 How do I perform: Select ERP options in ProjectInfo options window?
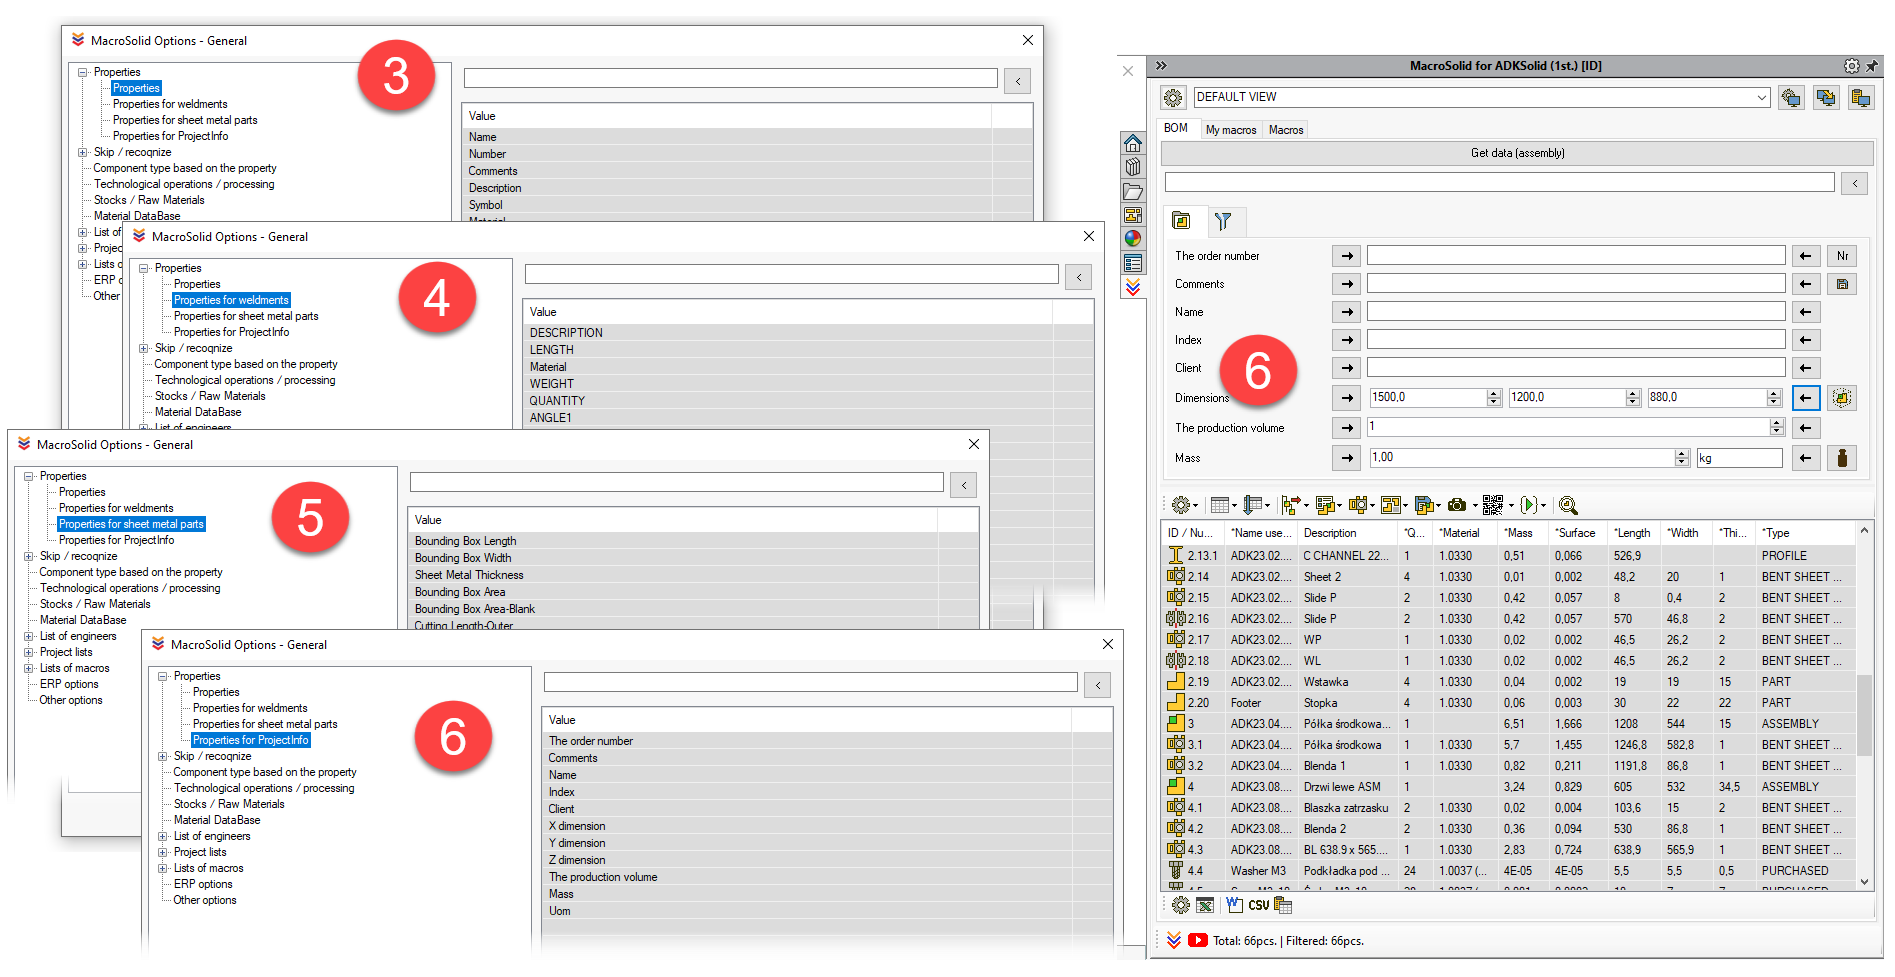click(203, 885)
